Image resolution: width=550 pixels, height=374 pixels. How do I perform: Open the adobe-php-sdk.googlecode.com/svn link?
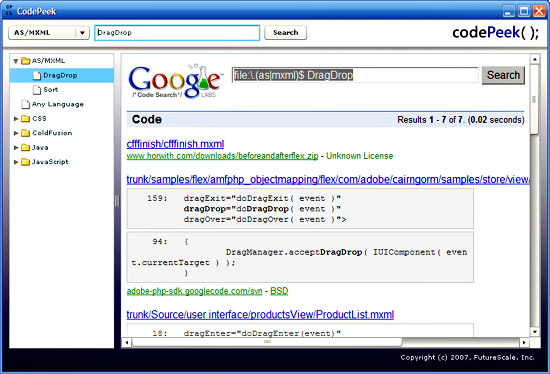[x=194, y=291]
